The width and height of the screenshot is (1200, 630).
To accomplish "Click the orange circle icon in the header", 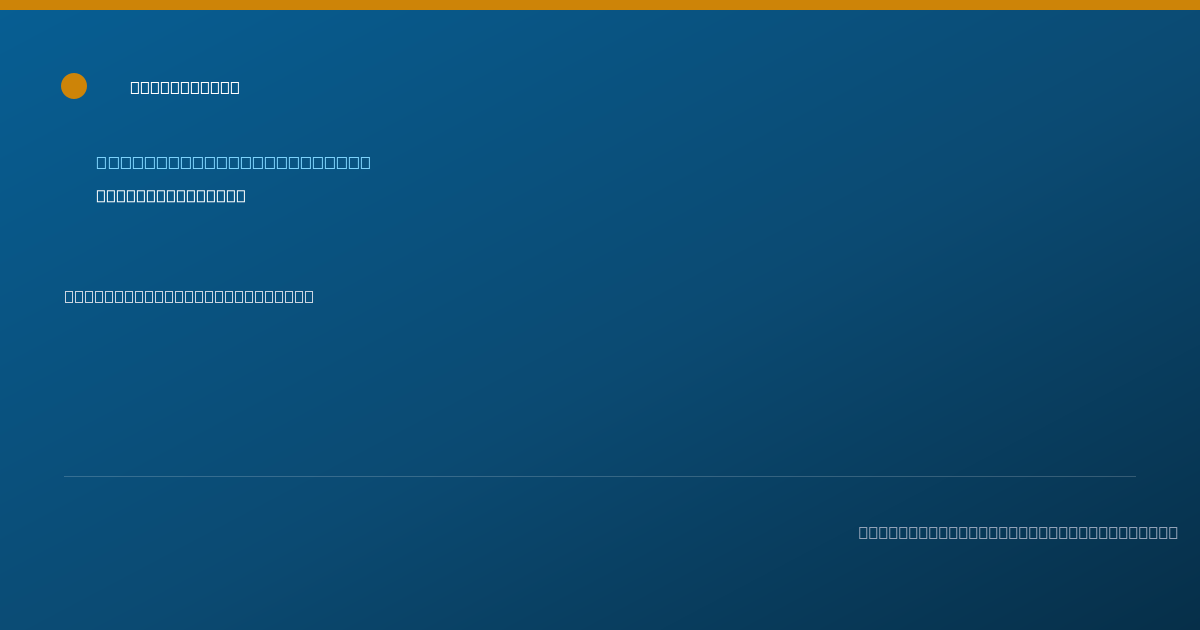I will (74, 86).
